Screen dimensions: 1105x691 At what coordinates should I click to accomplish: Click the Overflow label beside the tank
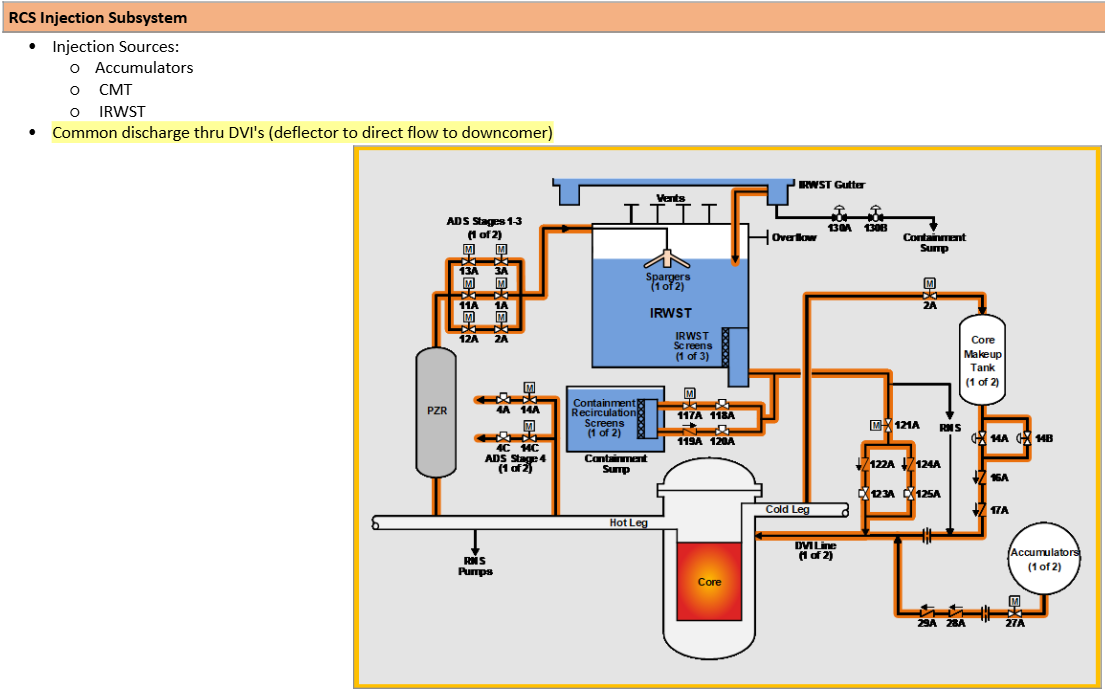[x=794, y=237]
